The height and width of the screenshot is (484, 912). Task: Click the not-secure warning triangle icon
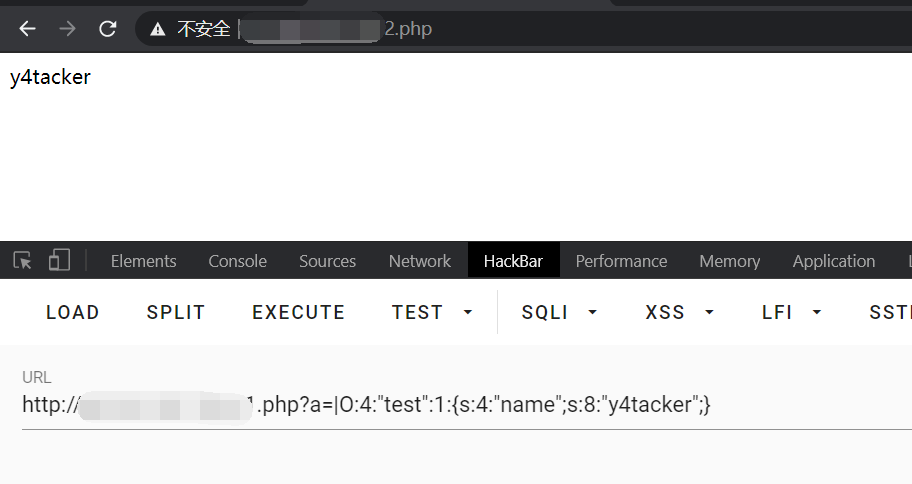[x=157, y=29]
